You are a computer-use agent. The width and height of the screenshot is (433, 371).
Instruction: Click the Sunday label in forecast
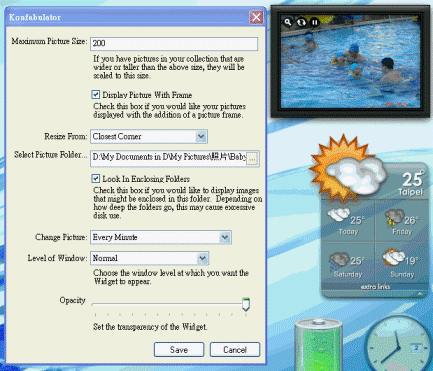(x=402, y=274)
